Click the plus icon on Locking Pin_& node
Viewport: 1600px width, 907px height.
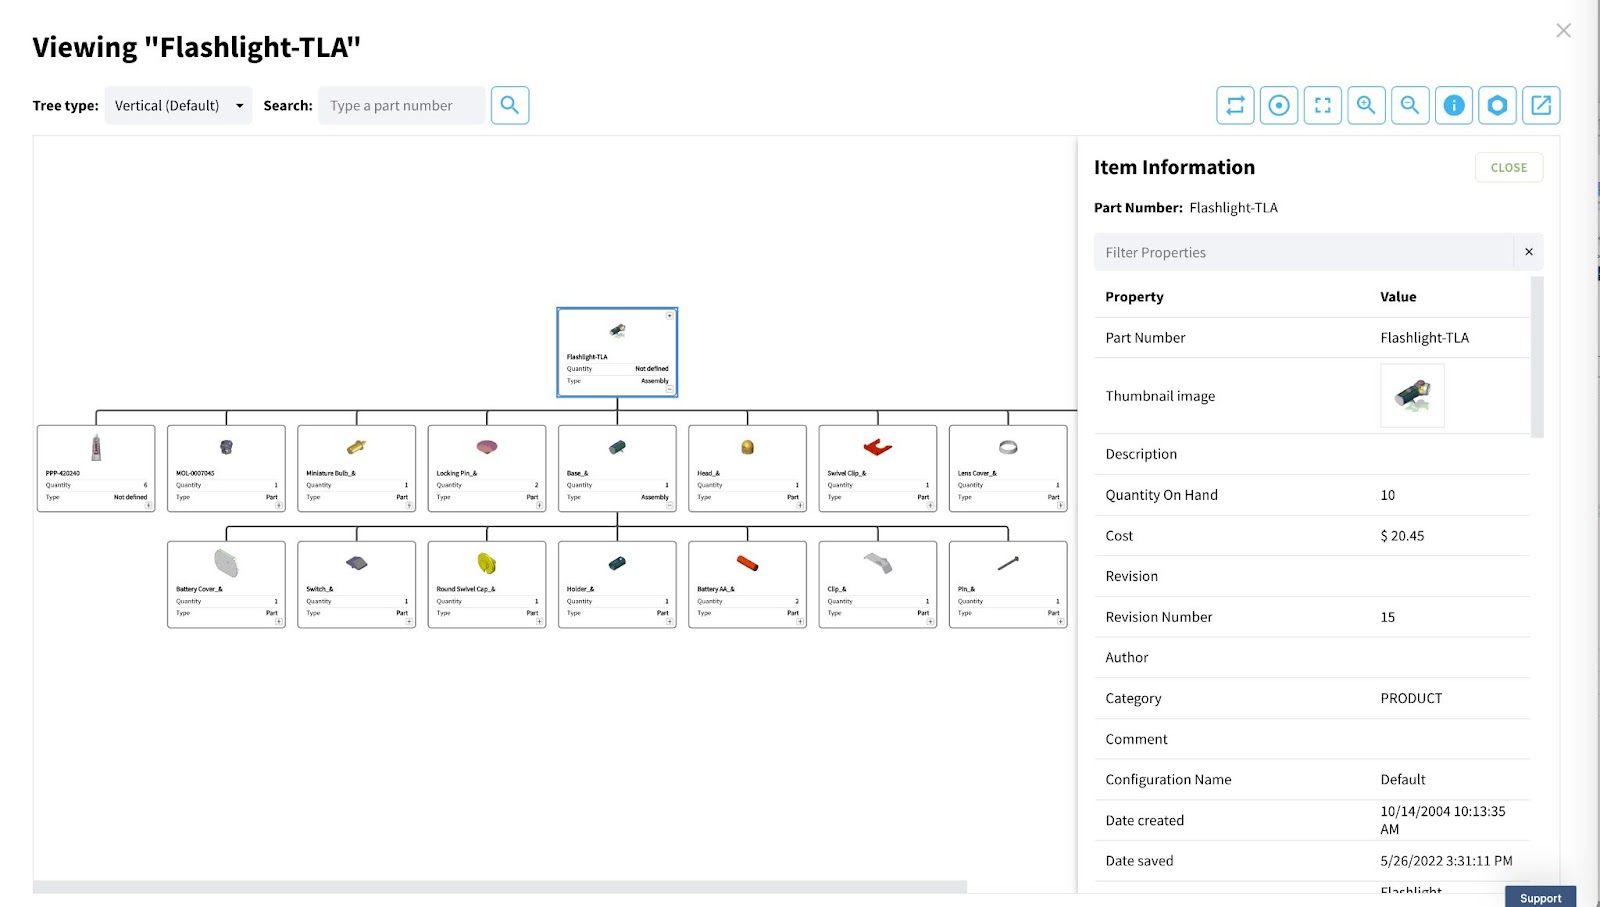(540, 506)
